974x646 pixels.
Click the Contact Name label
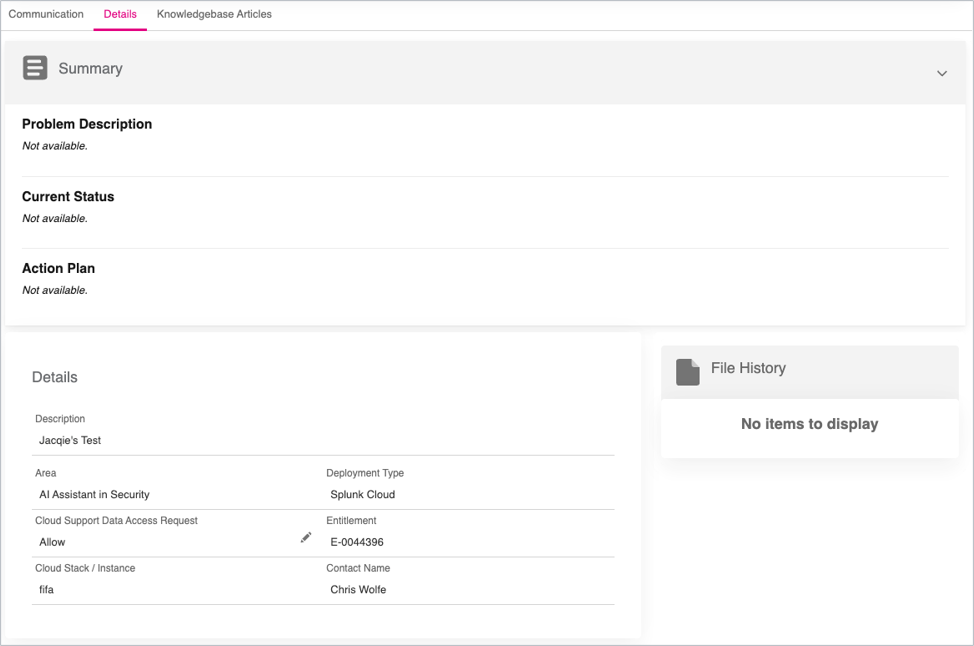[358, 568]
